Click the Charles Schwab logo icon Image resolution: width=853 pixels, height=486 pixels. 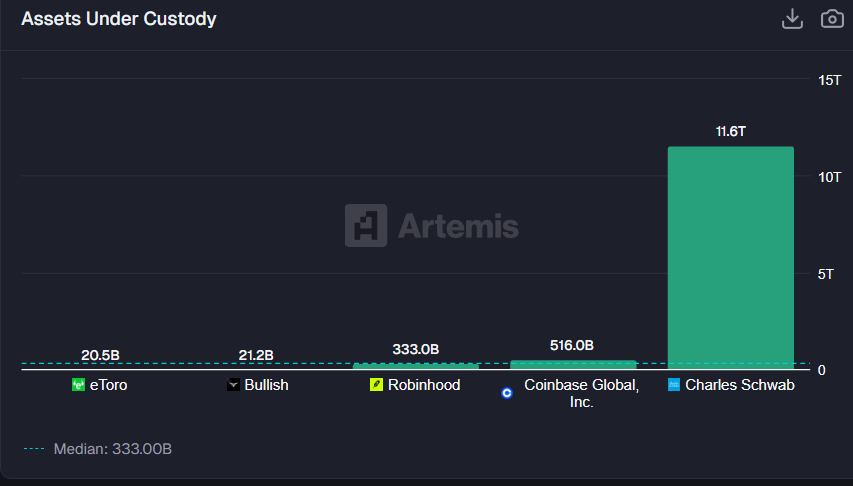(673, 385)
